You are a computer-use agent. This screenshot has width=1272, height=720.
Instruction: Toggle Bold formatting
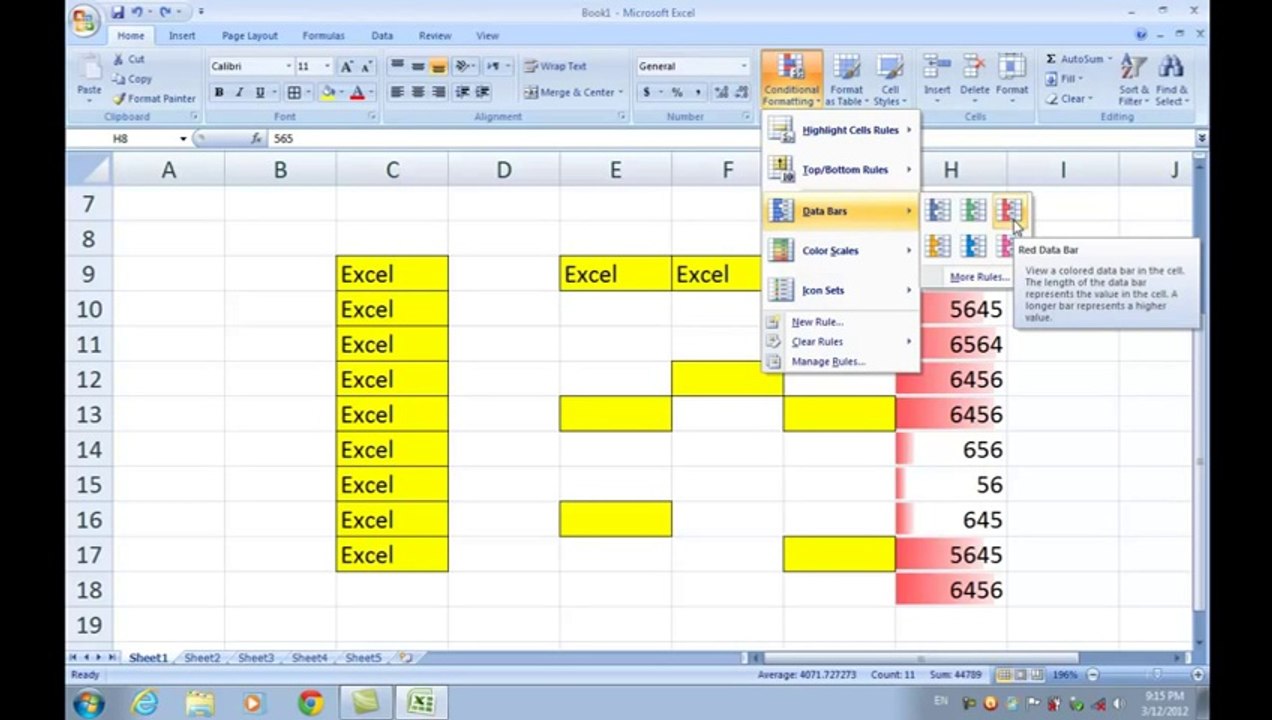pyautogui.click(x=219, y=92)
